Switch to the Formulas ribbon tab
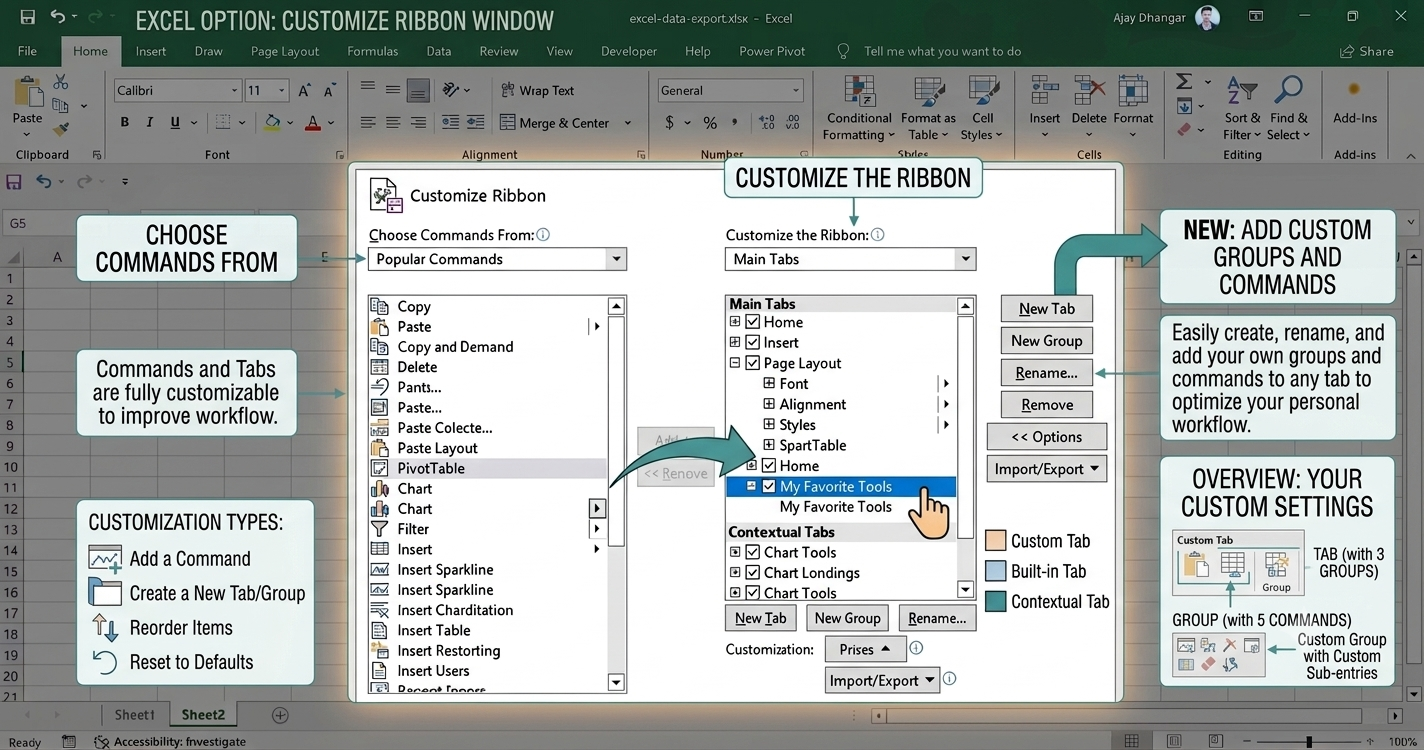1424x750 pixels. [x=373, y=51]
